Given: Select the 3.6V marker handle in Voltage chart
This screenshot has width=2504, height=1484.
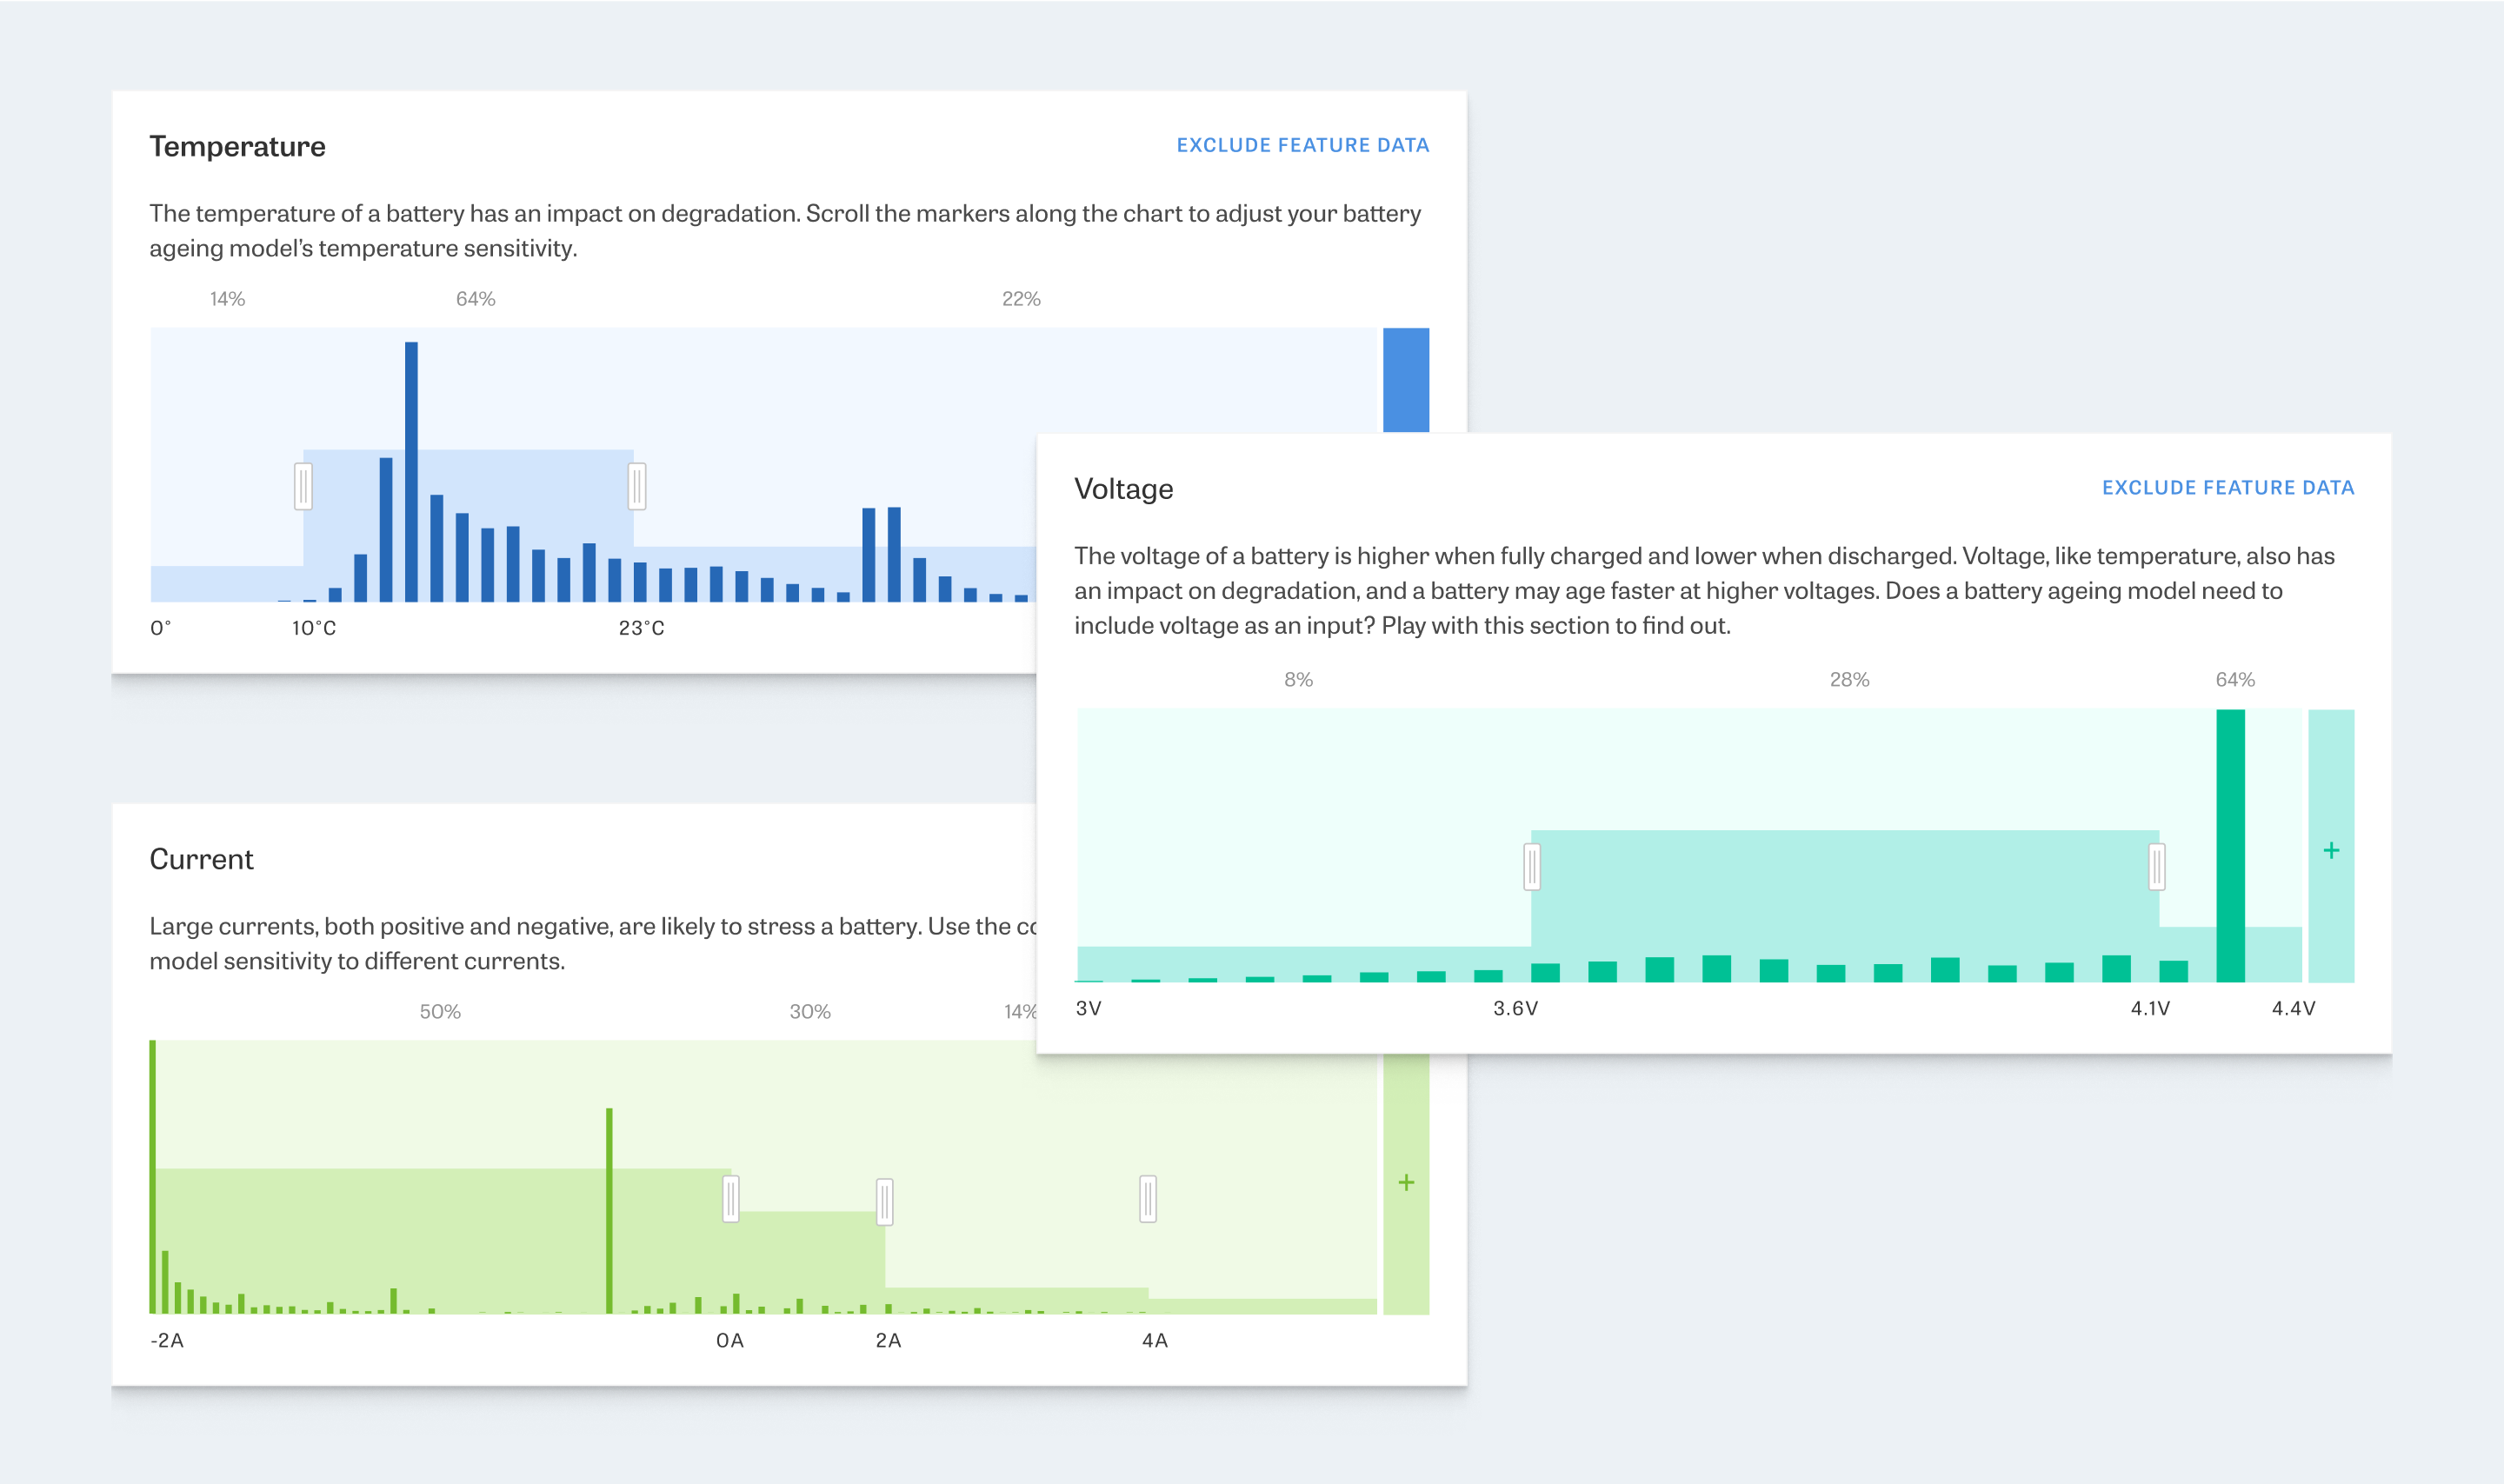Looking at the screenshot, I should pos(1531,866).
